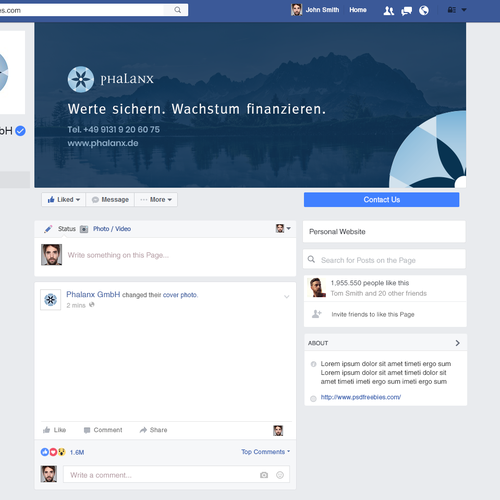Open the post-as identity dropdown in composer
This screenshot has width=500, height=500.
[283, 228]
